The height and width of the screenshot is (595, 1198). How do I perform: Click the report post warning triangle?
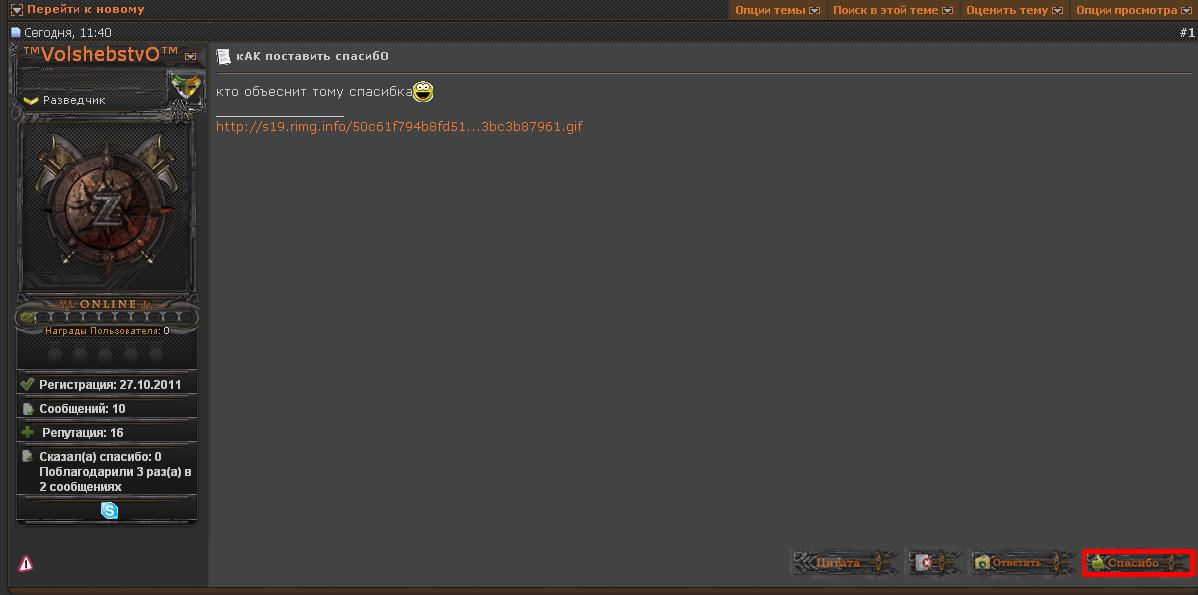pyautogui.click(x=26, y=564)
